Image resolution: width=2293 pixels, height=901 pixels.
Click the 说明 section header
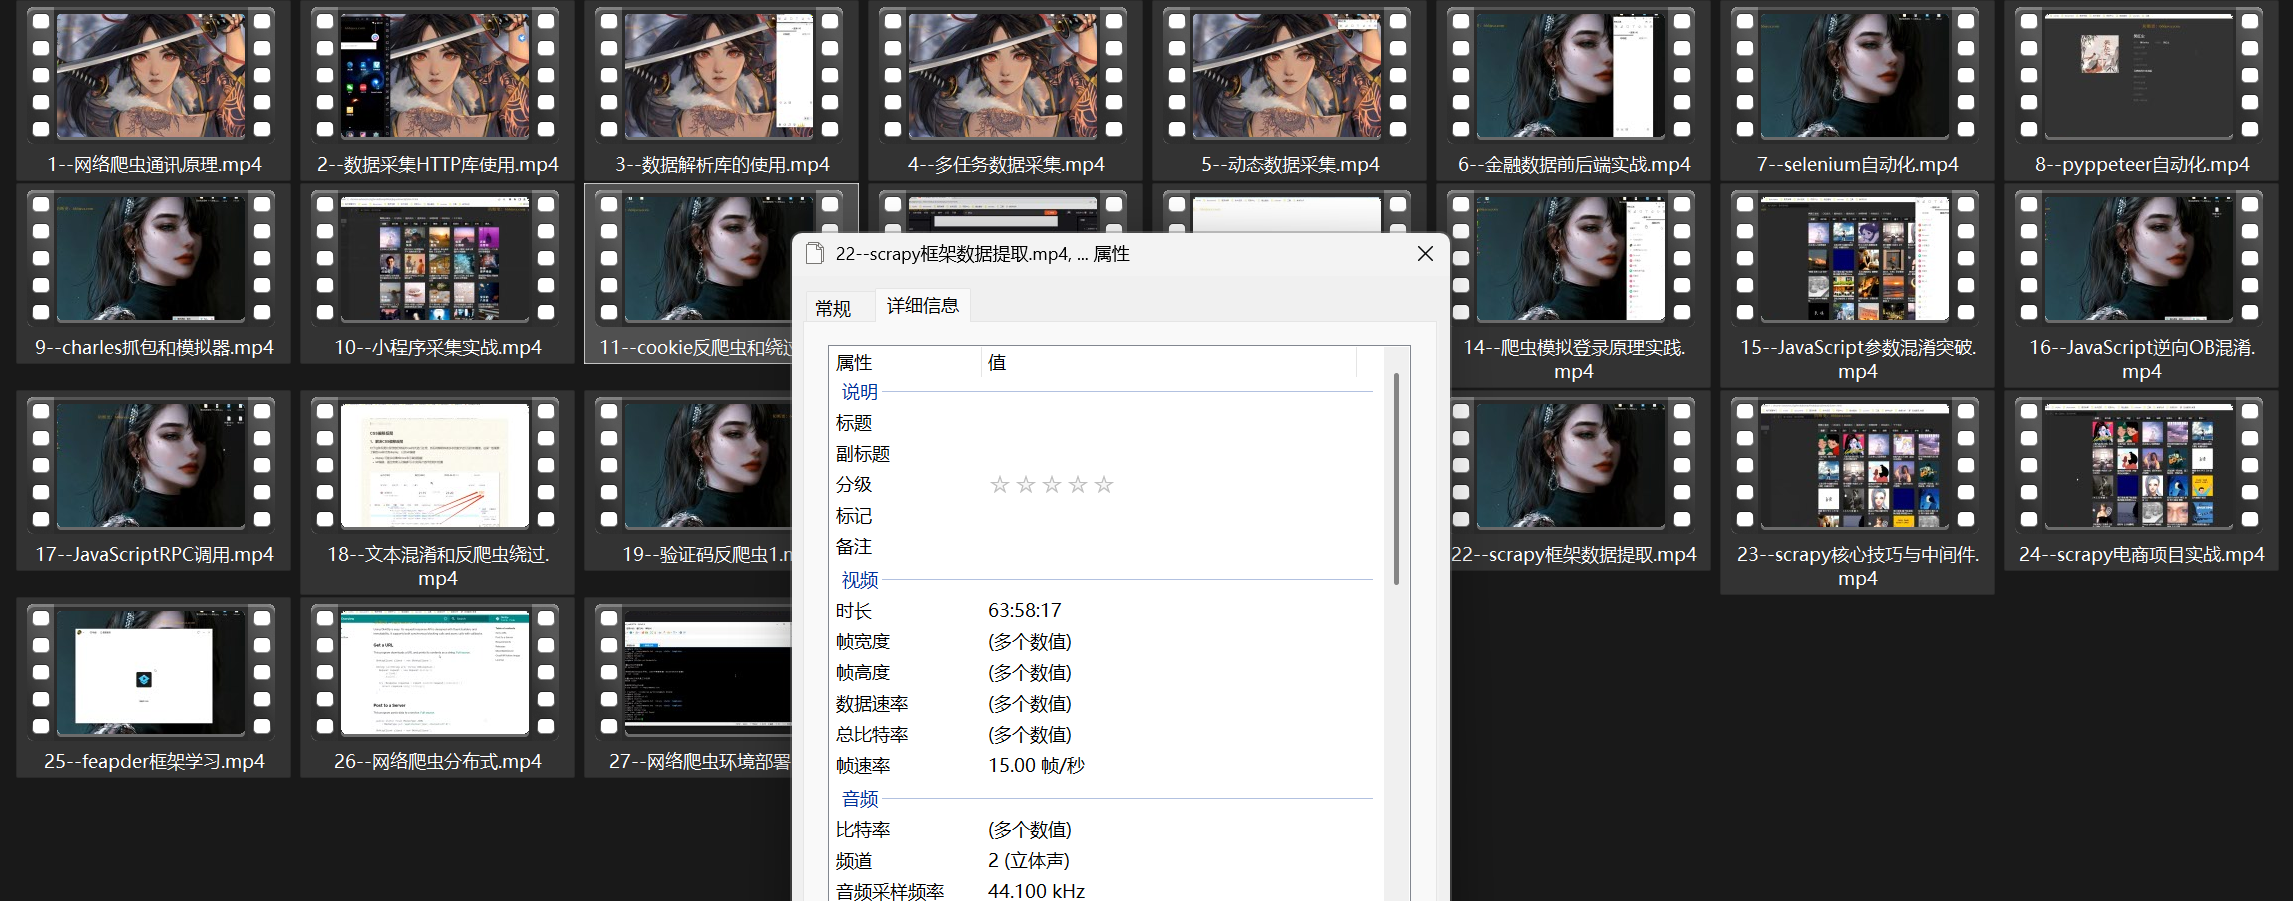point(860,392)
